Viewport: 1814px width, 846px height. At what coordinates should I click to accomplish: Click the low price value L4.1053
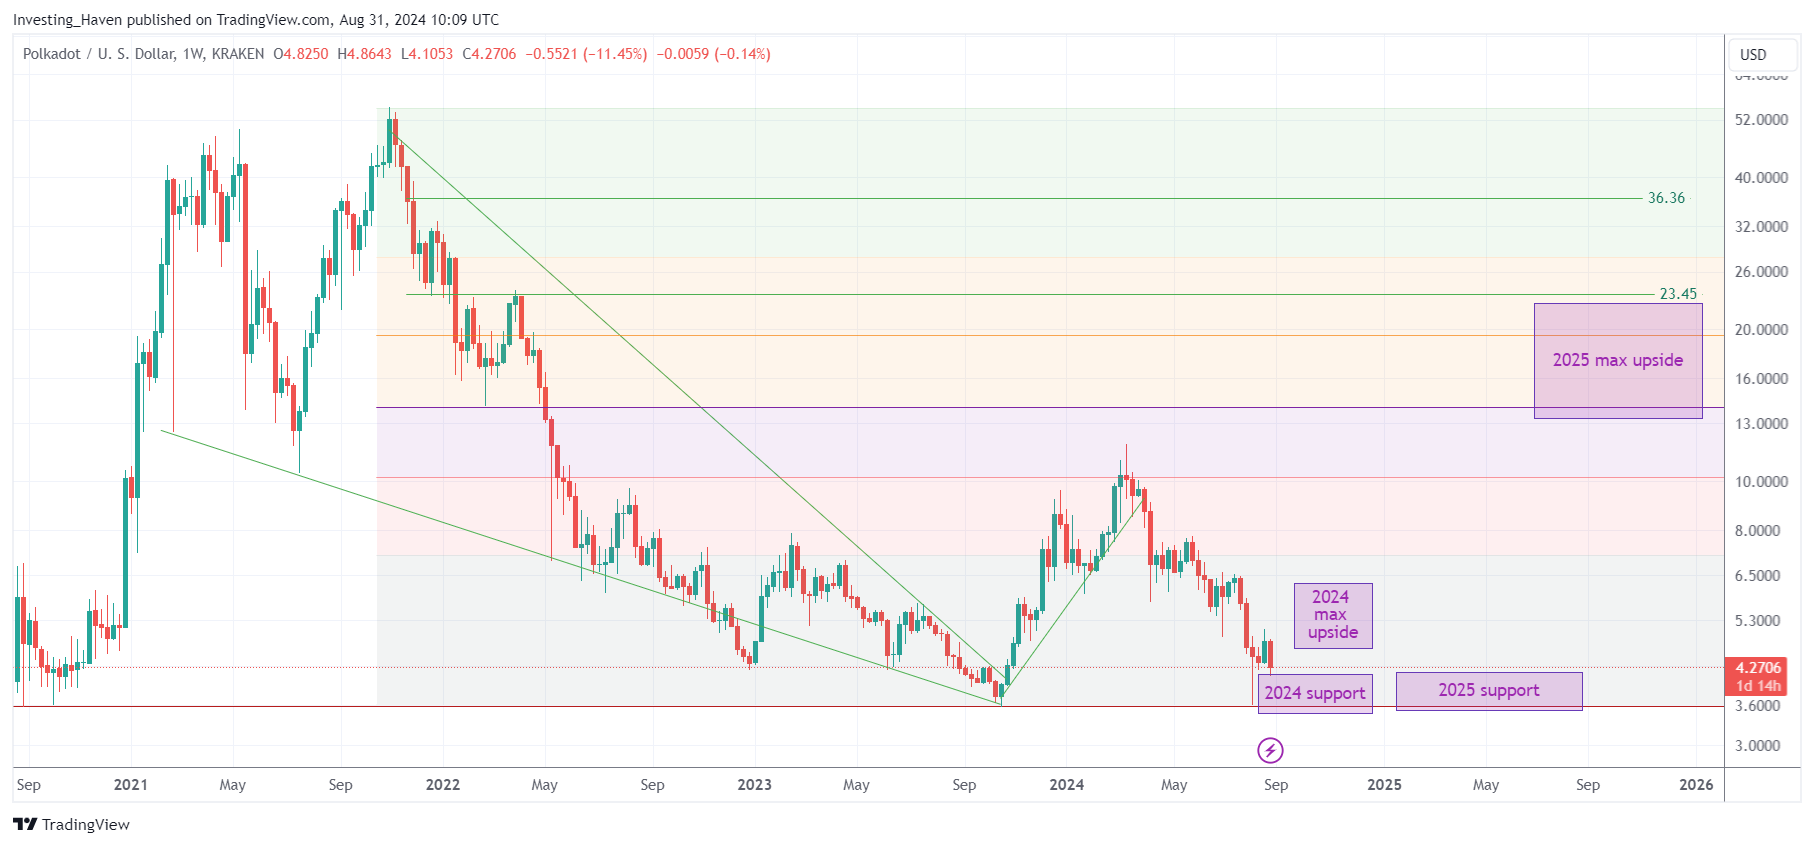427,54
